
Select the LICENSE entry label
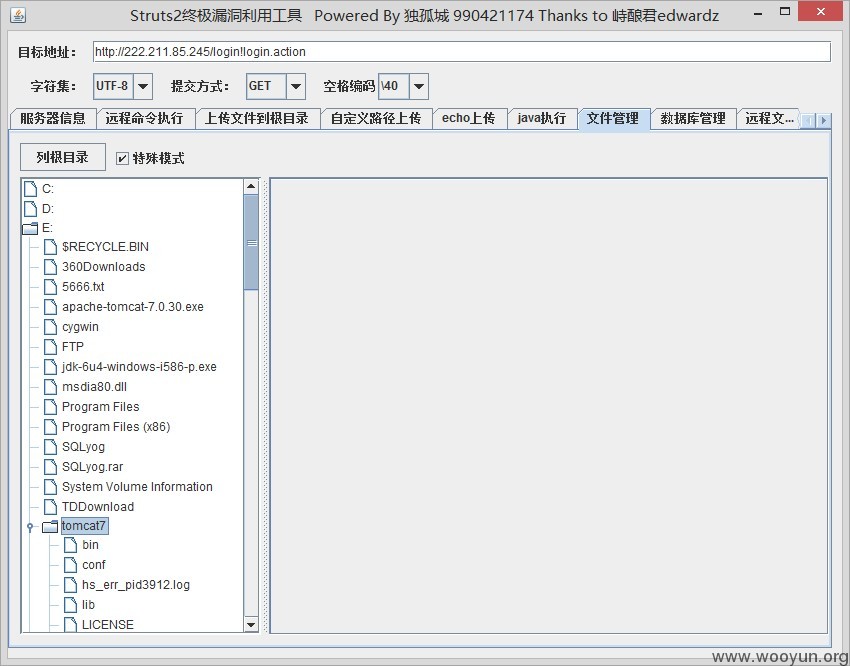pos(107,624)
